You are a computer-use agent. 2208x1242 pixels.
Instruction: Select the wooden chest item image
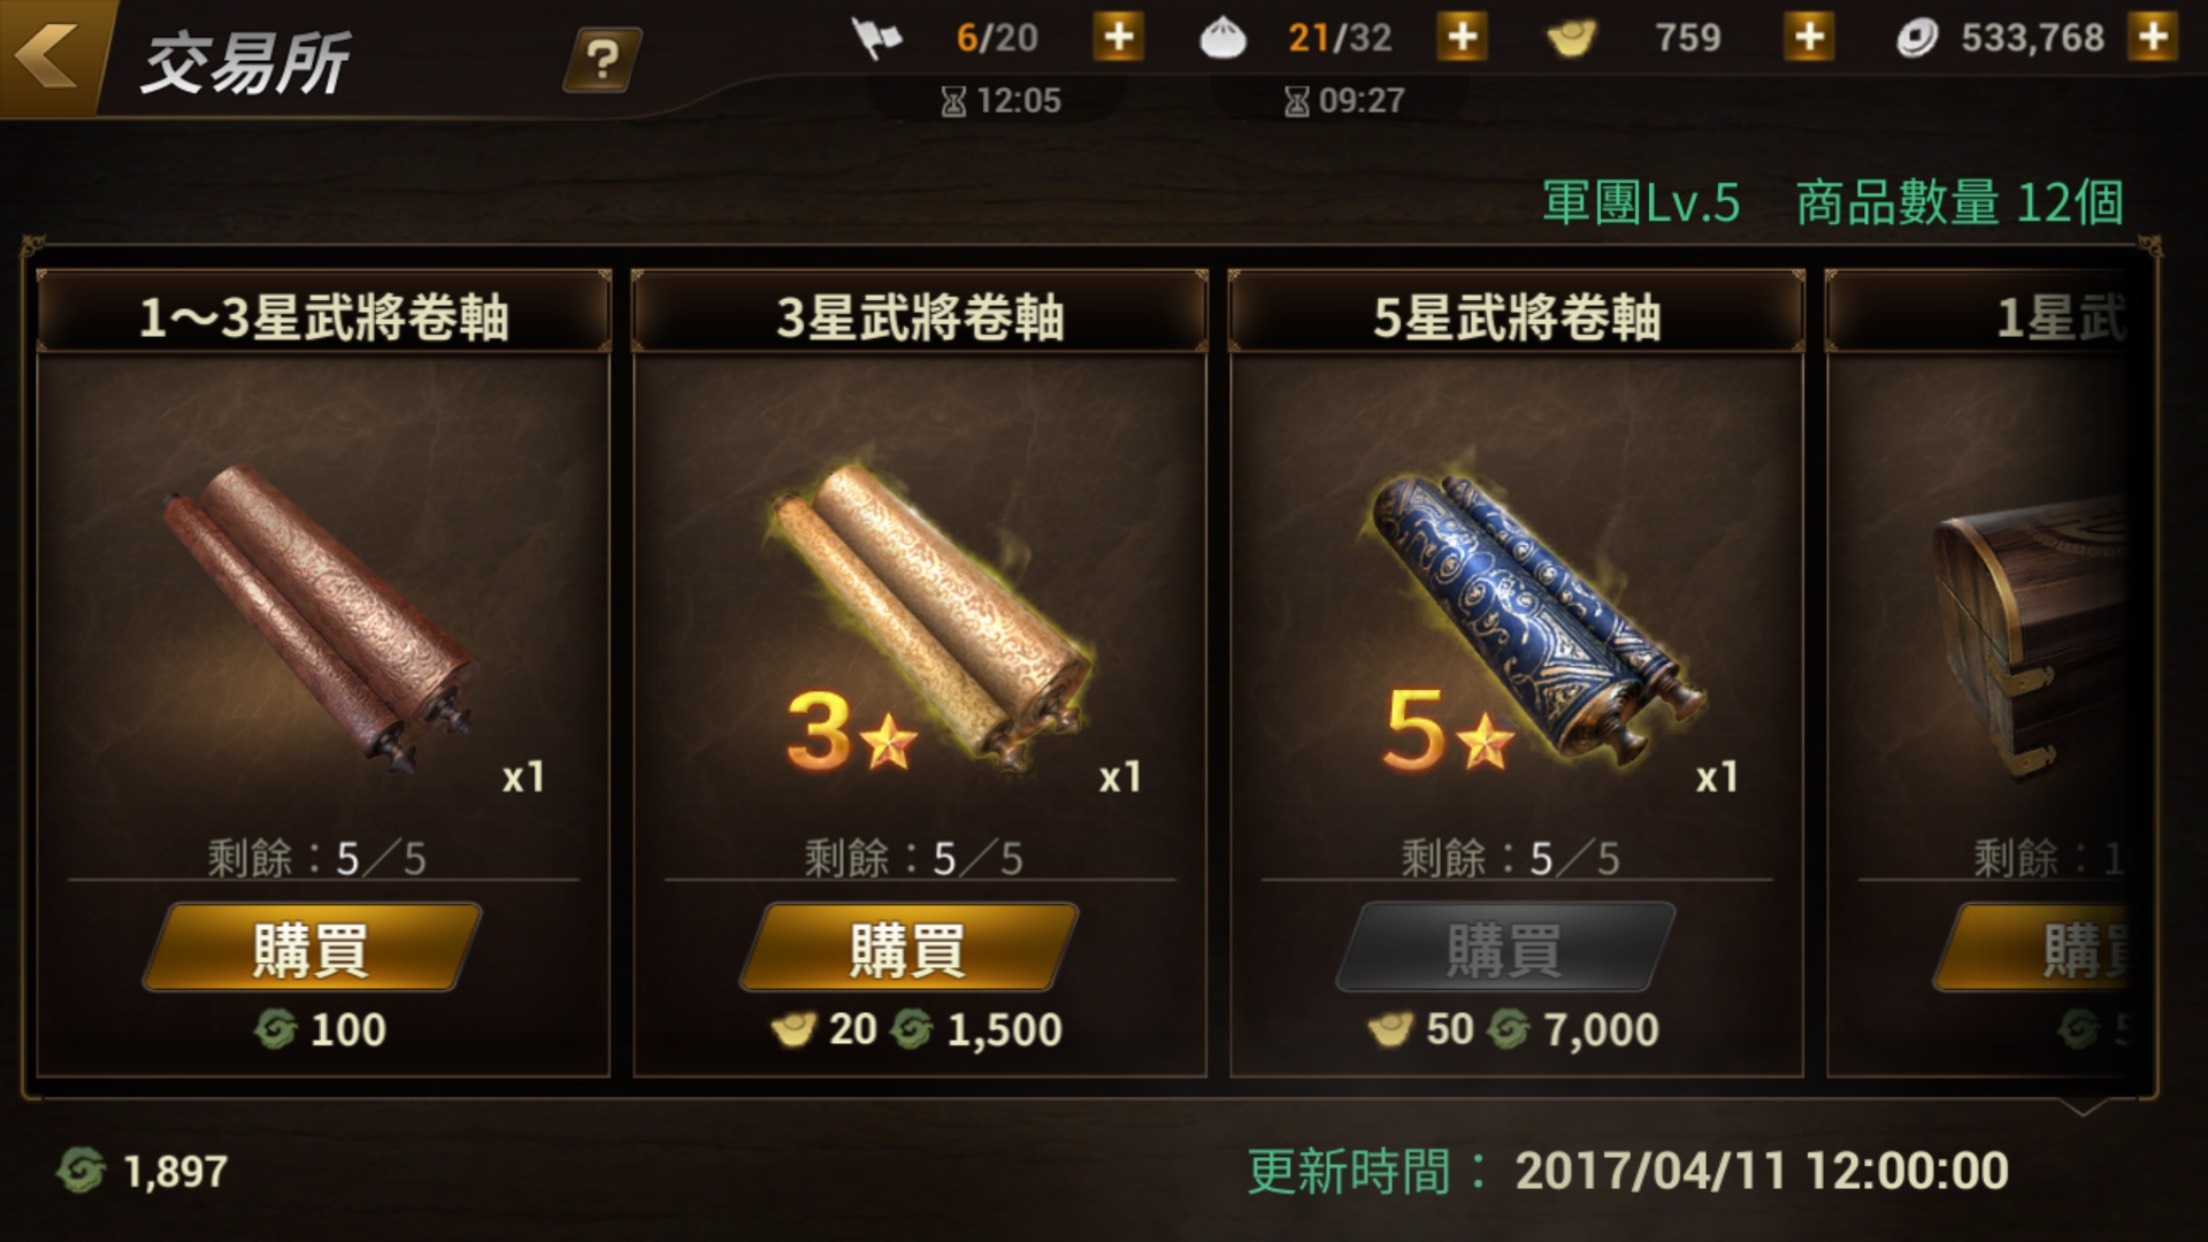tap(2030, 640)
